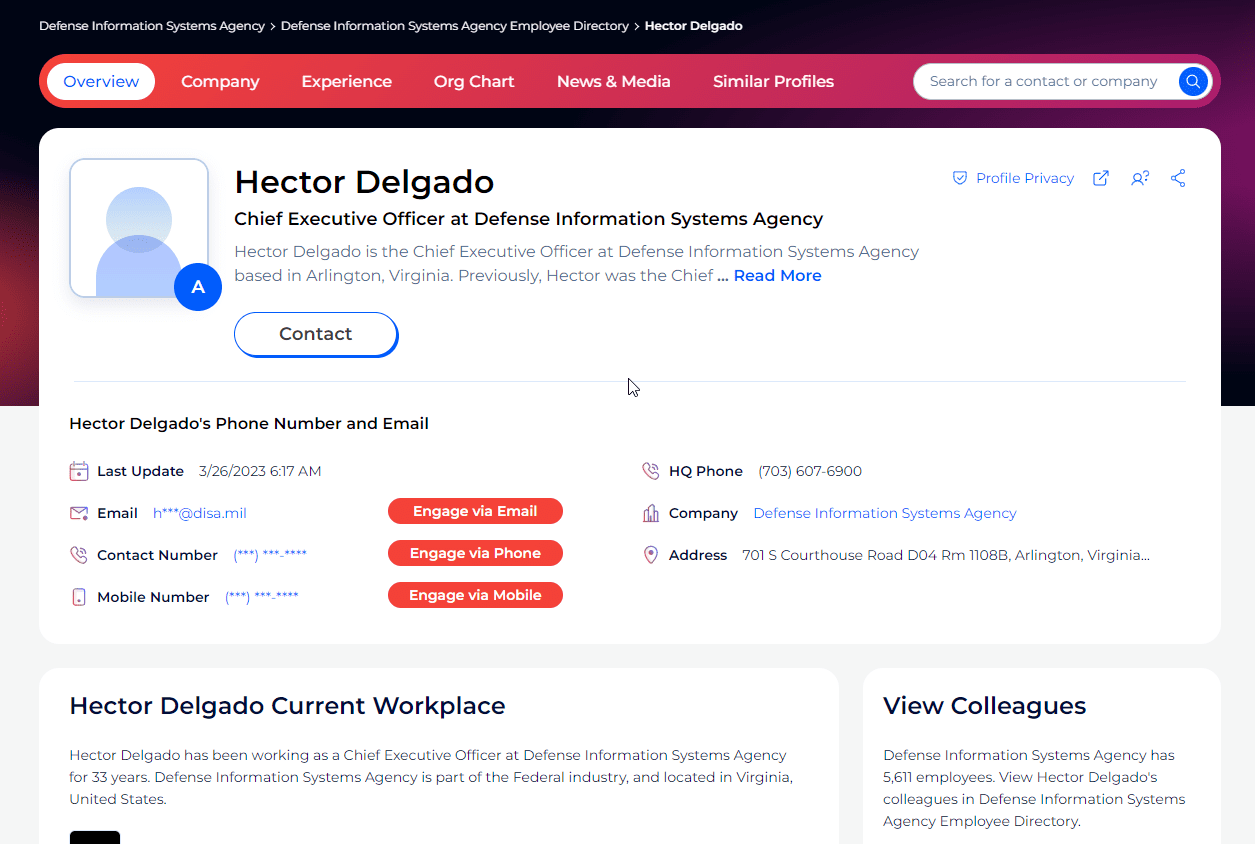Reveal the masked Mobile Number
This screenshot has width=1255, height=844.
pos(262,597)
